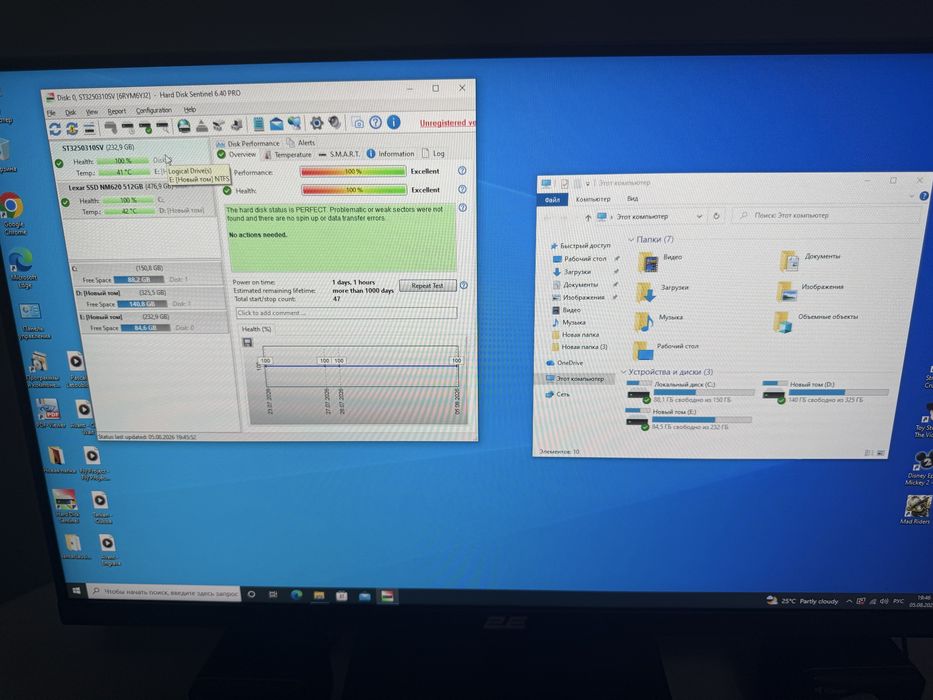
Task: Click the help icon beside Performance rating
Action: pos(462,171)
